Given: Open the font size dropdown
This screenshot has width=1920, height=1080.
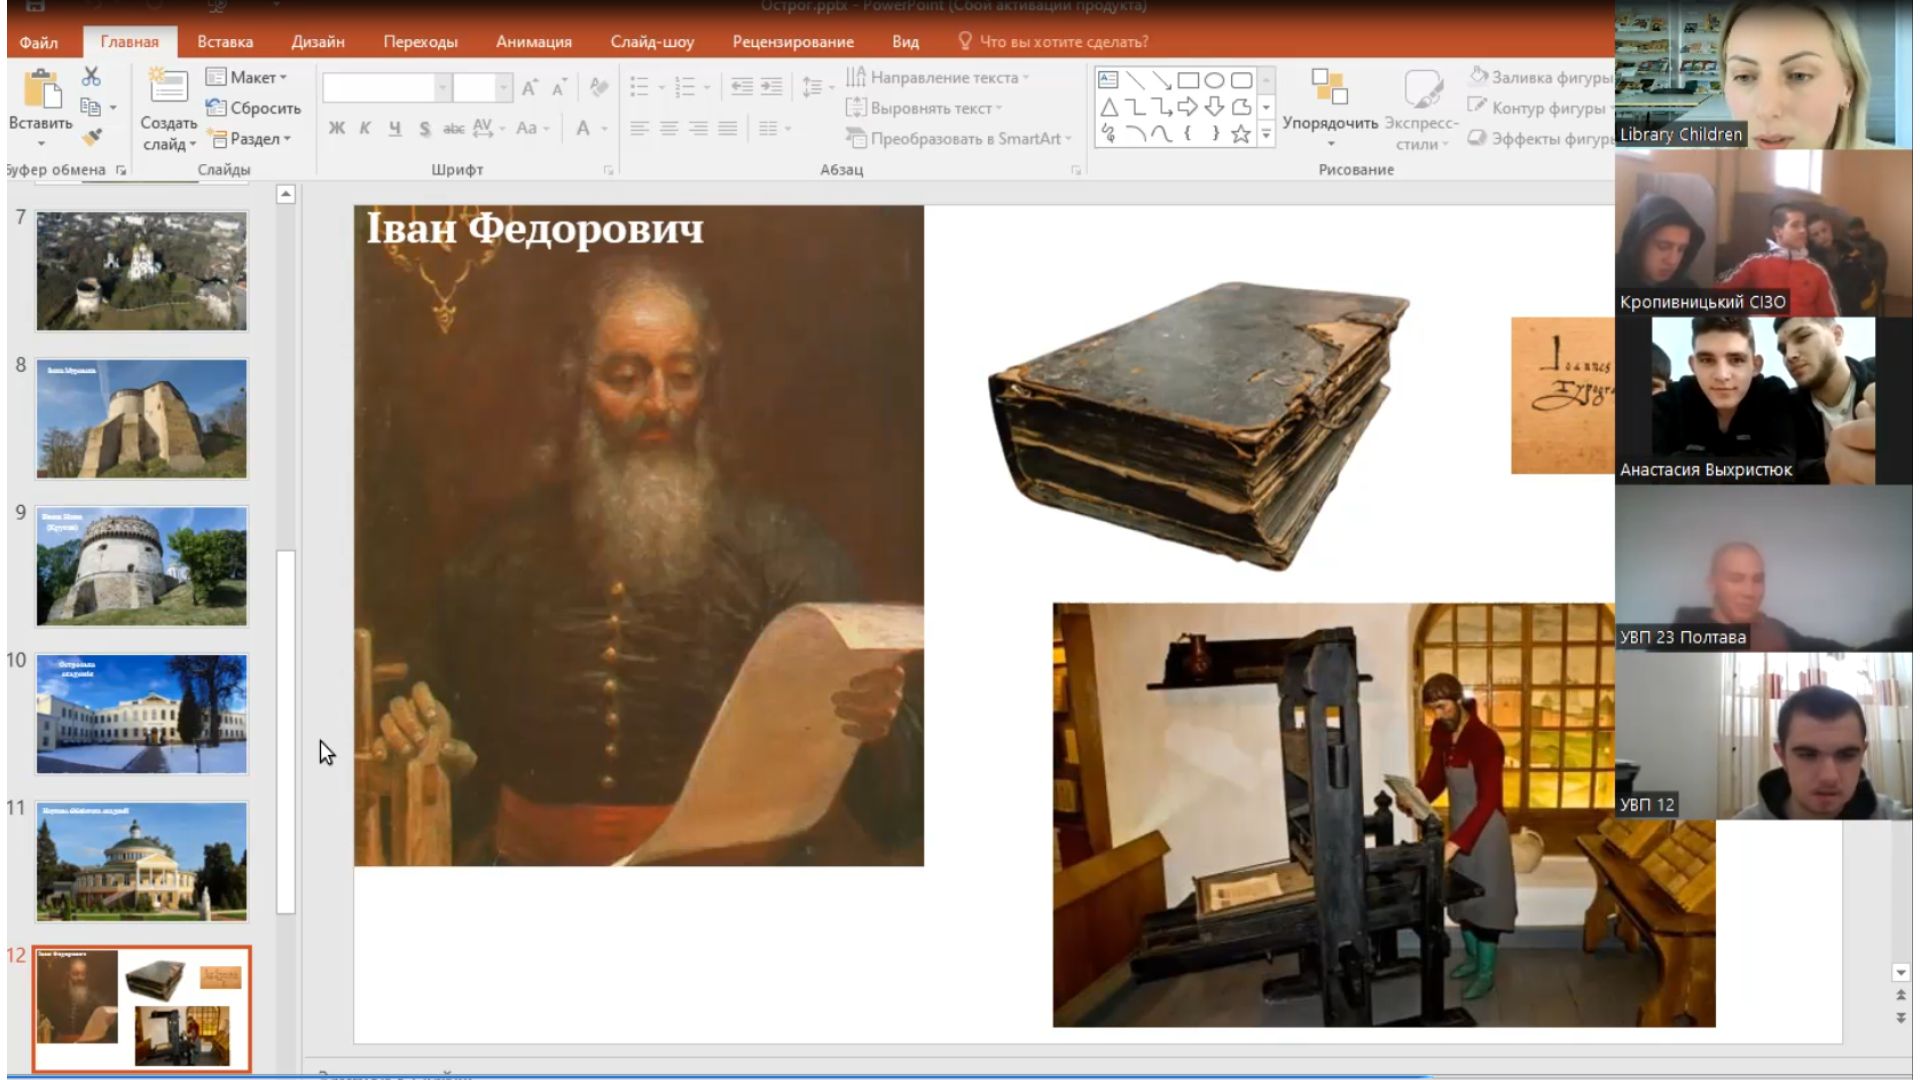Looking at the screenshot, I should click(x=503, y=88).
